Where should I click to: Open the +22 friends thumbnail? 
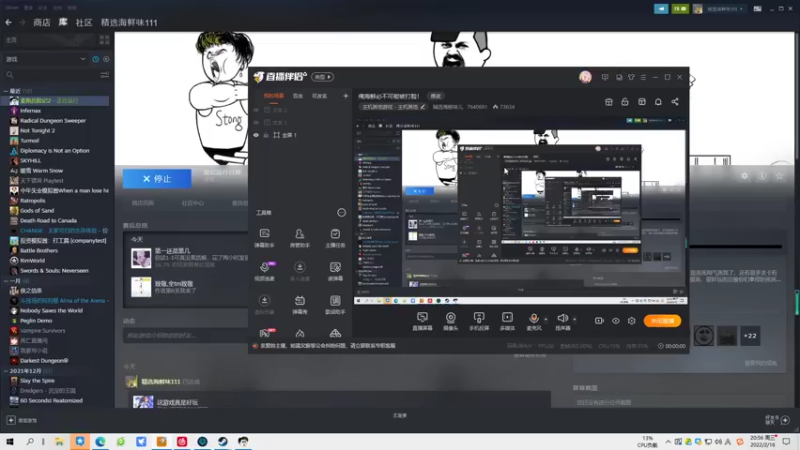(x=750, y=336)
